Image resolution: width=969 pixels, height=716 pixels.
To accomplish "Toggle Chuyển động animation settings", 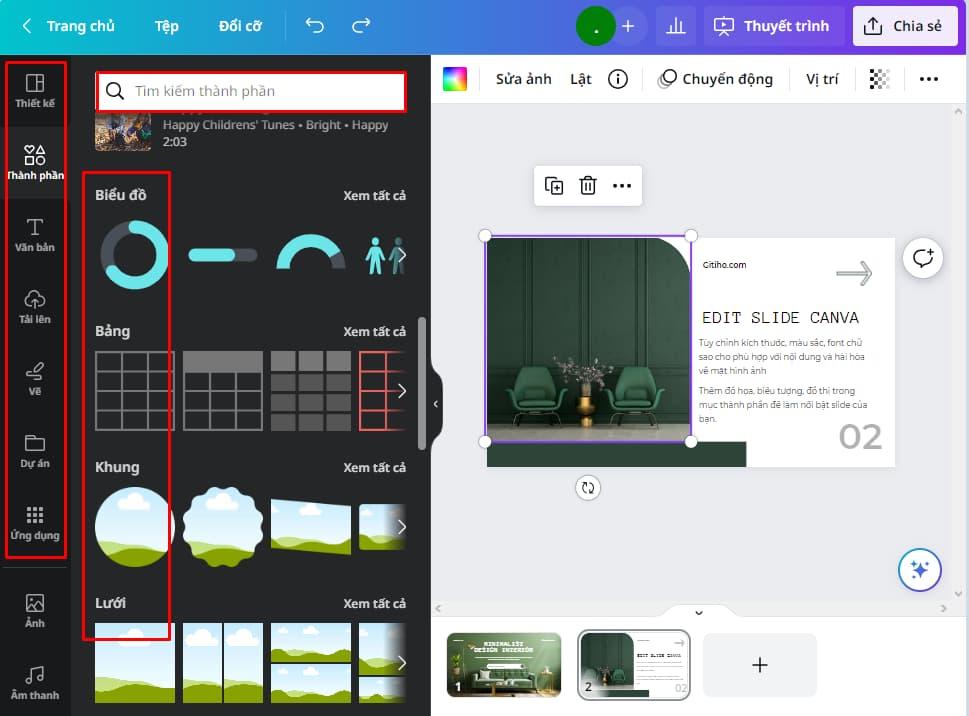I will point(715,78).
